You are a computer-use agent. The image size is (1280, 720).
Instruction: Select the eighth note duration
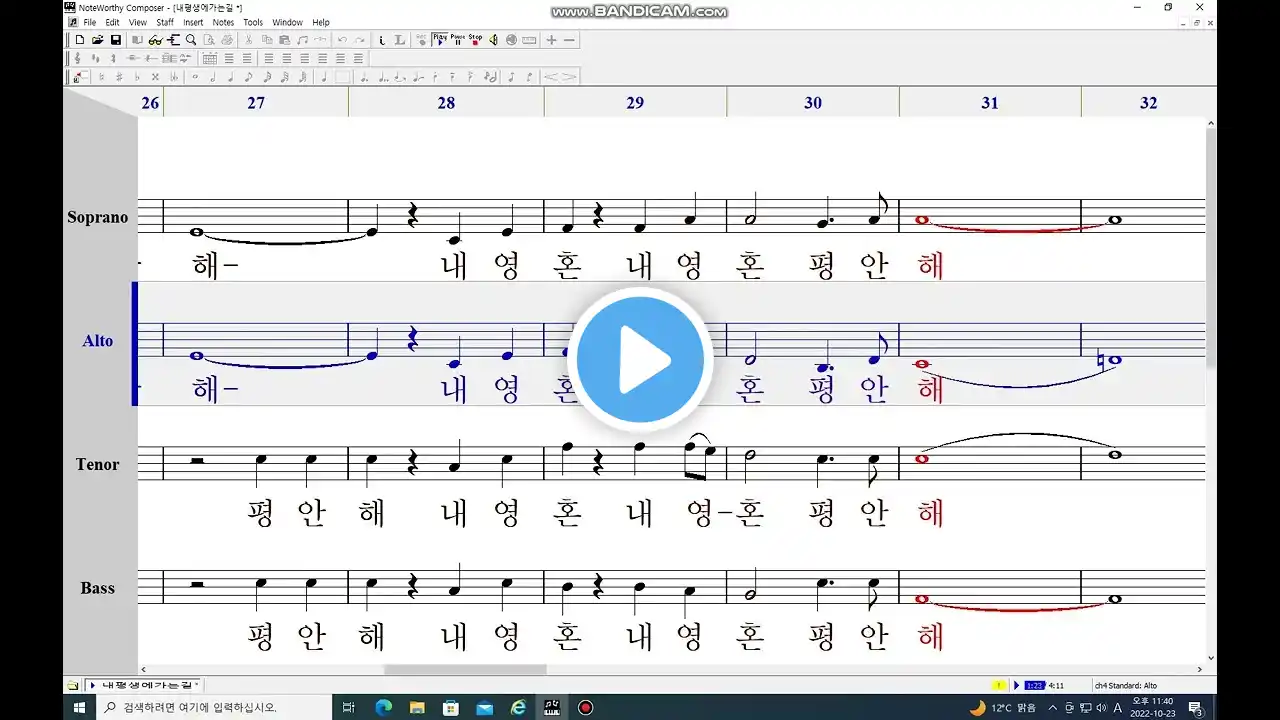pos(249,77)
